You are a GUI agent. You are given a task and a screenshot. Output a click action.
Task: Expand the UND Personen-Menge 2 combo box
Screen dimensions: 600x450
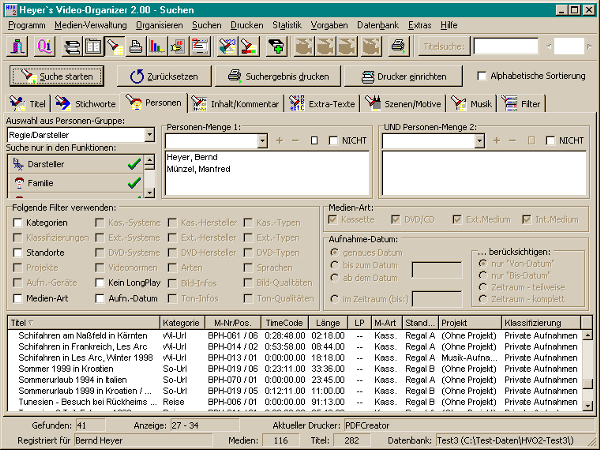(x=479, y=141)
